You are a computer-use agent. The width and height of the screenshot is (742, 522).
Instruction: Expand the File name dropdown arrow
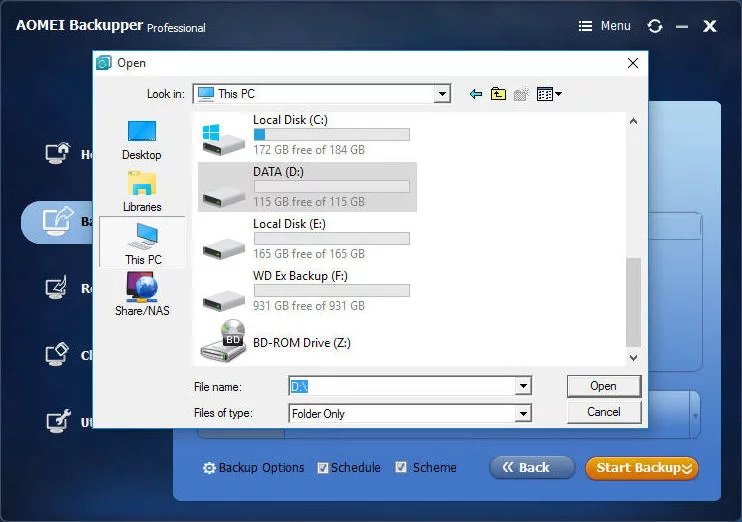coord(523,386)
